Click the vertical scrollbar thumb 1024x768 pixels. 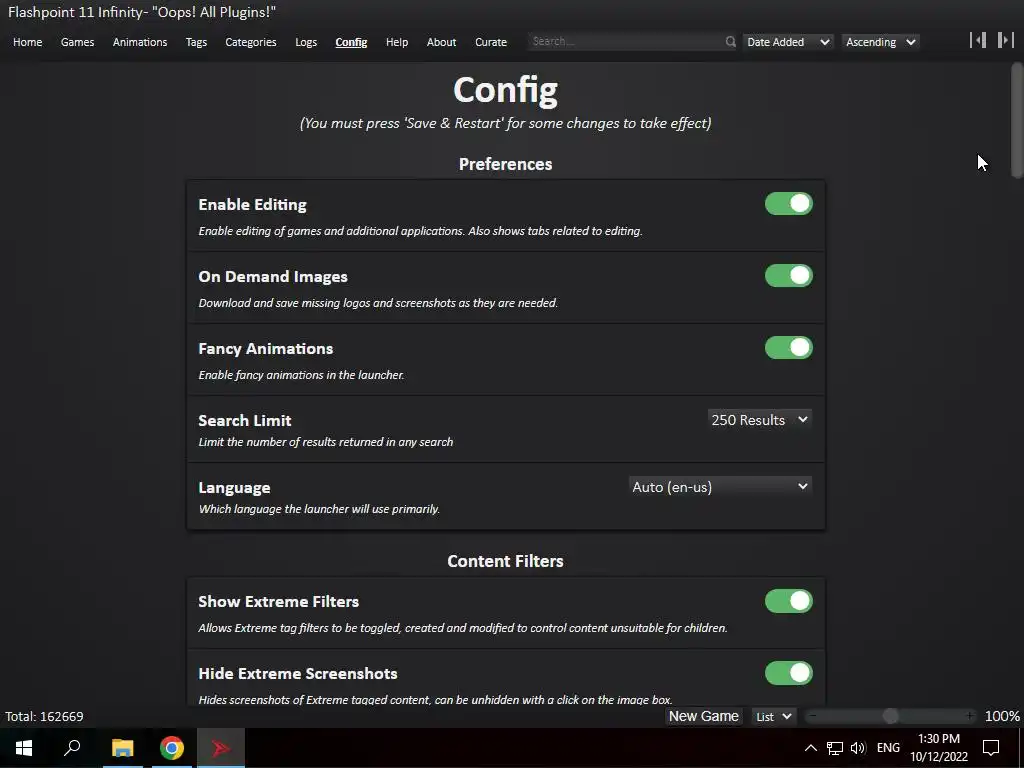[1017, 120]
